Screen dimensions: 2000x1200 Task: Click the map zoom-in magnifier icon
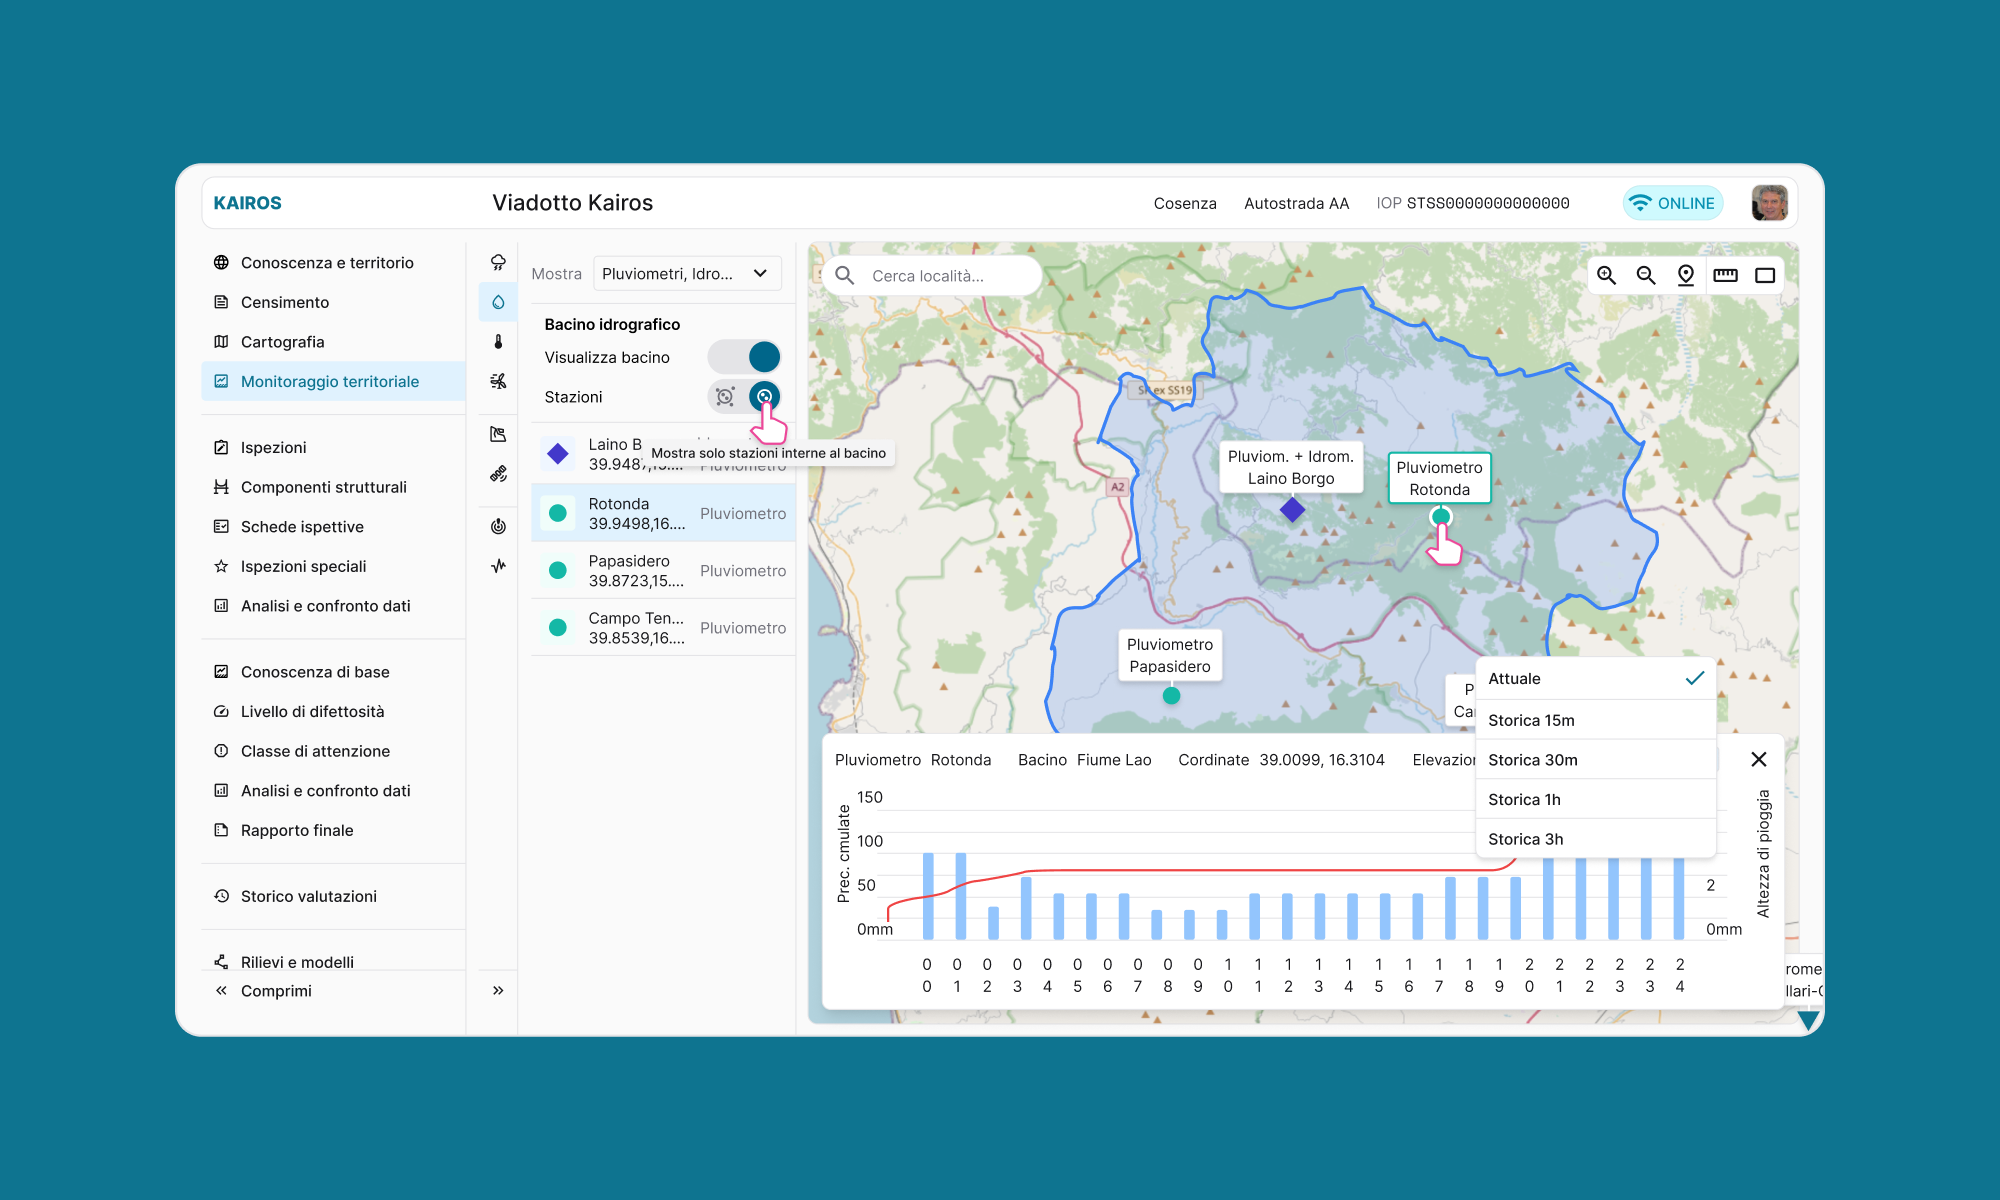click(1606, 275)
